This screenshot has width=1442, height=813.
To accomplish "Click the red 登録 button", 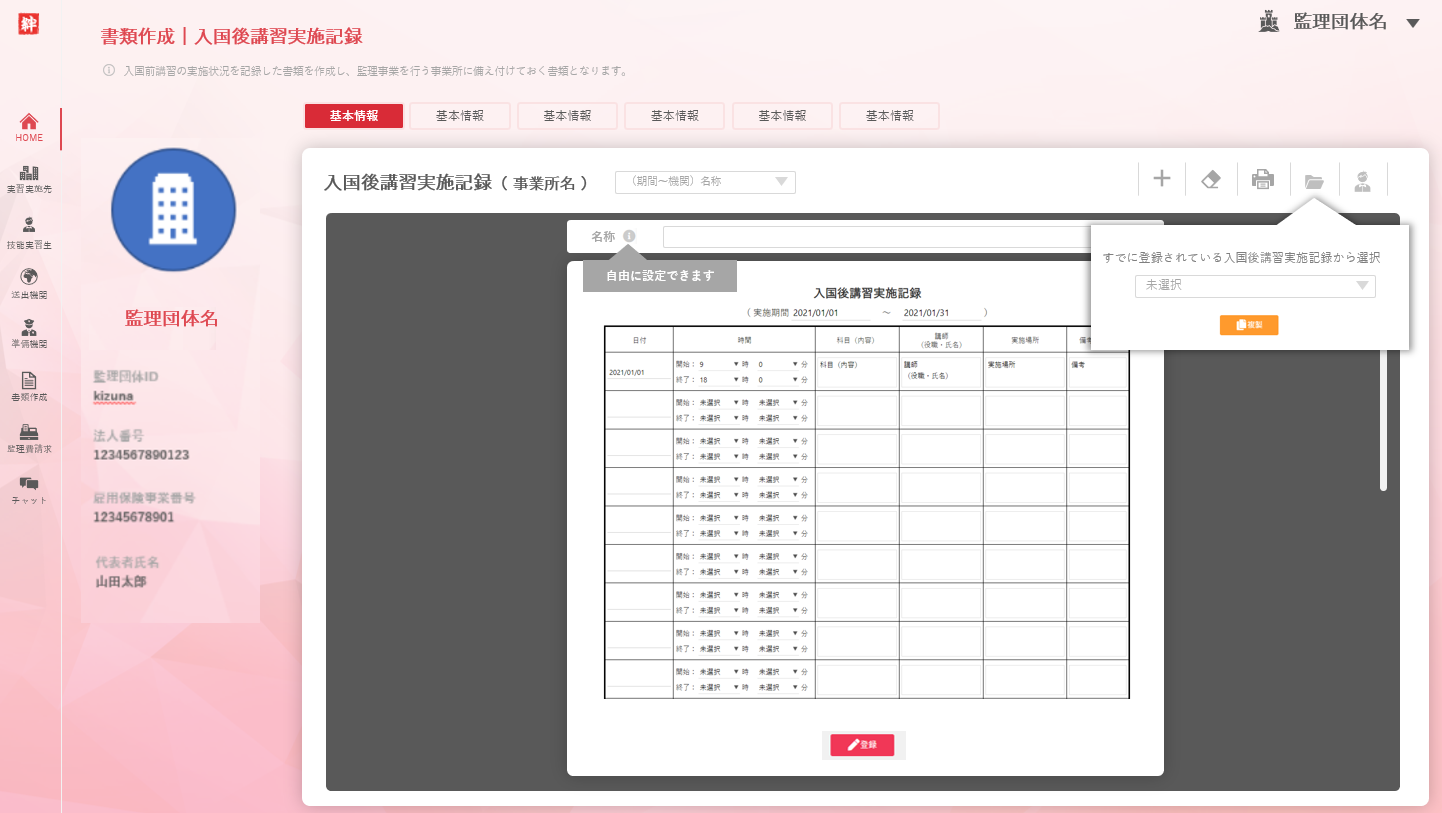I will pos(862,745).
